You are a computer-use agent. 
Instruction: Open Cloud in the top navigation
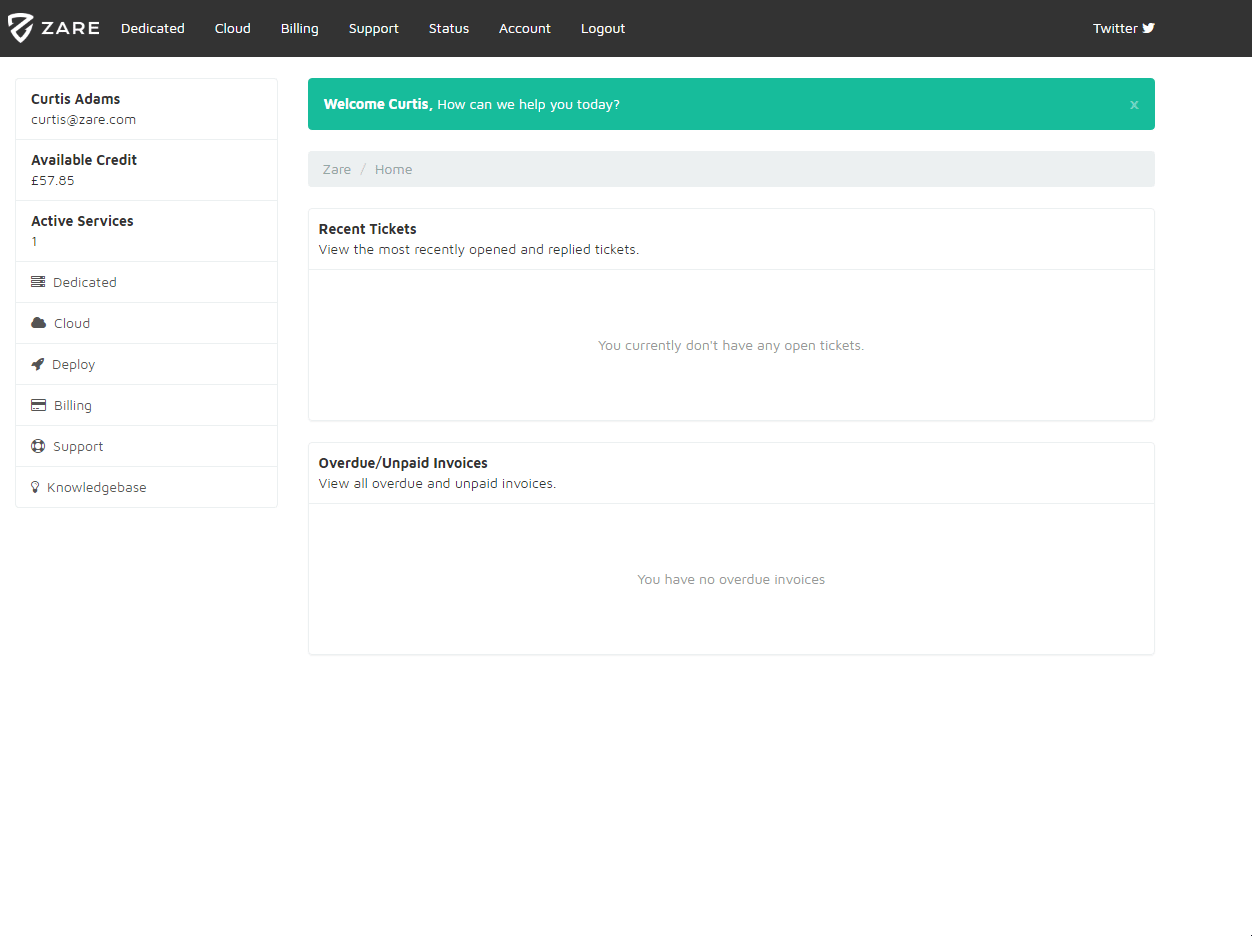pos(233,28)
